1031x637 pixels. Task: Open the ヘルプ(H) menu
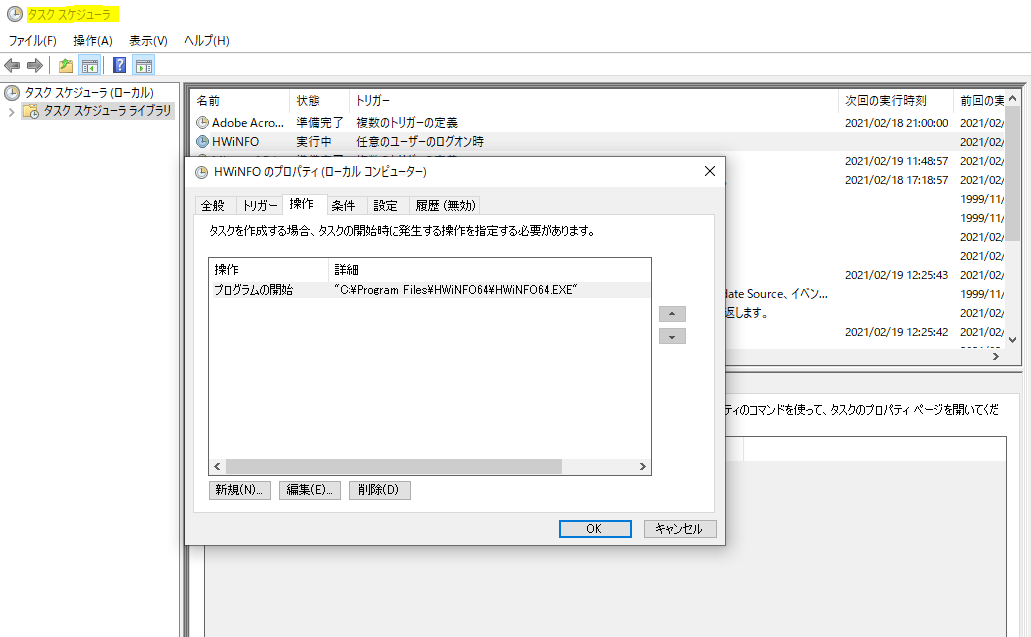tap(206, 41)
